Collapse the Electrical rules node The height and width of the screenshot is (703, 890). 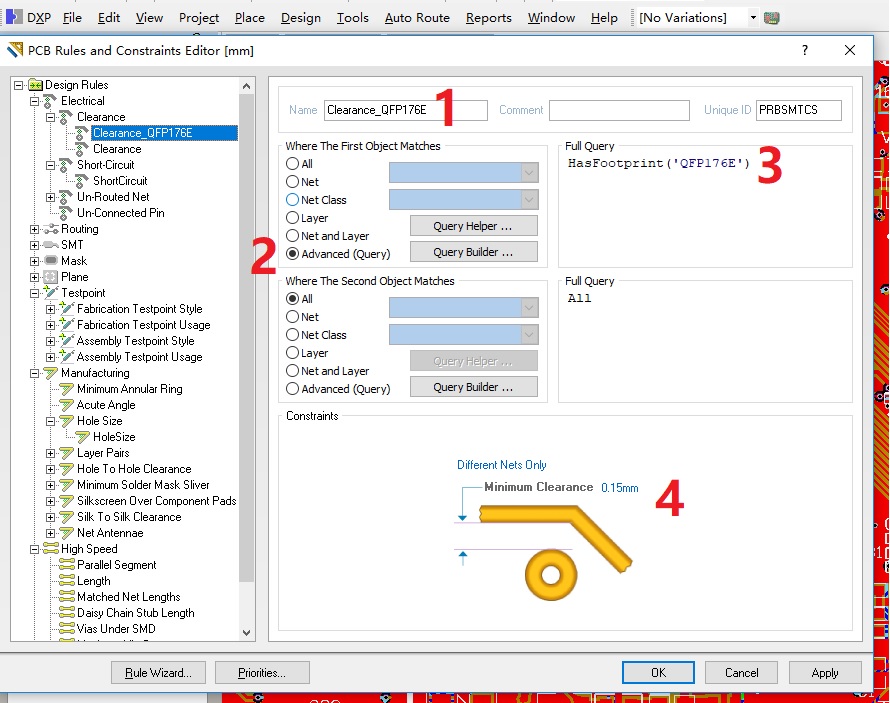35,101
